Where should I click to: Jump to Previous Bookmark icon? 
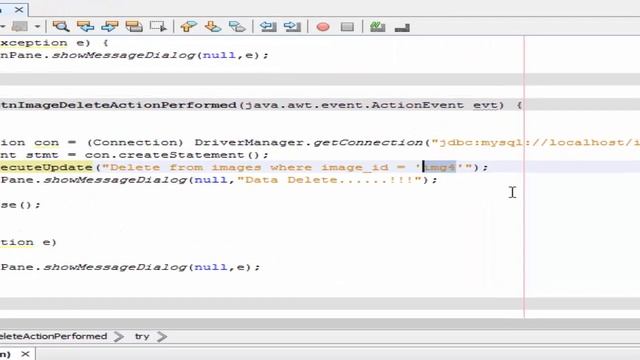(188, 27)
